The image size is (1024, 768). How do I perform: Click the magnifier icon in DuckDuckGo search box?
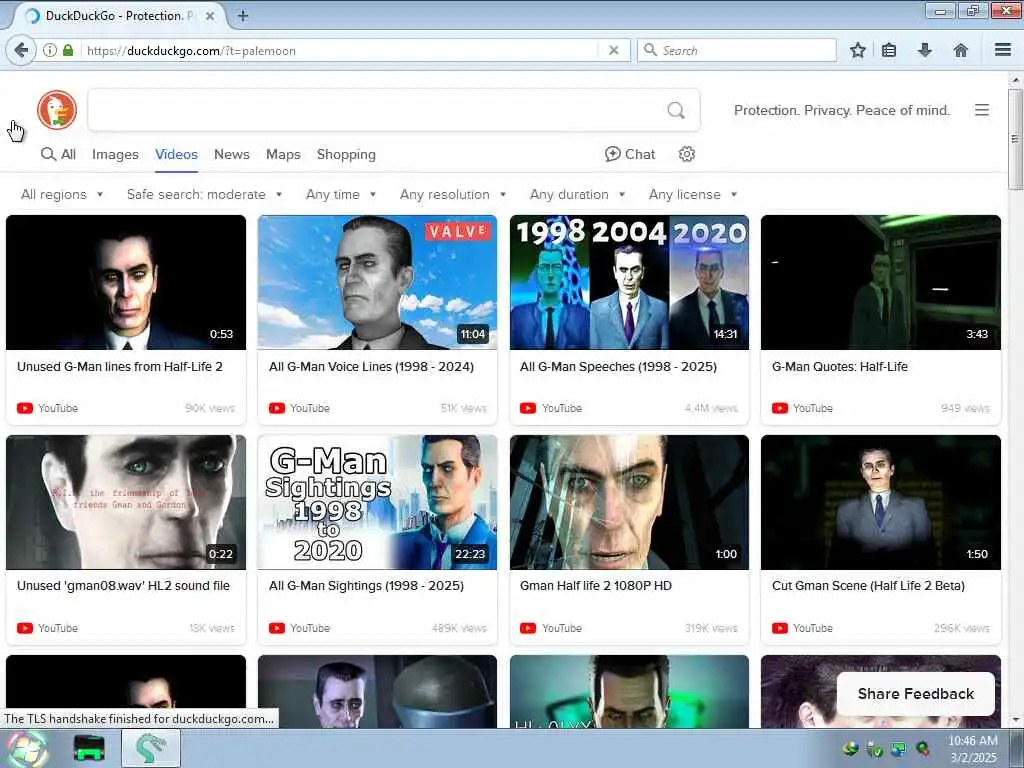[676, 110]
